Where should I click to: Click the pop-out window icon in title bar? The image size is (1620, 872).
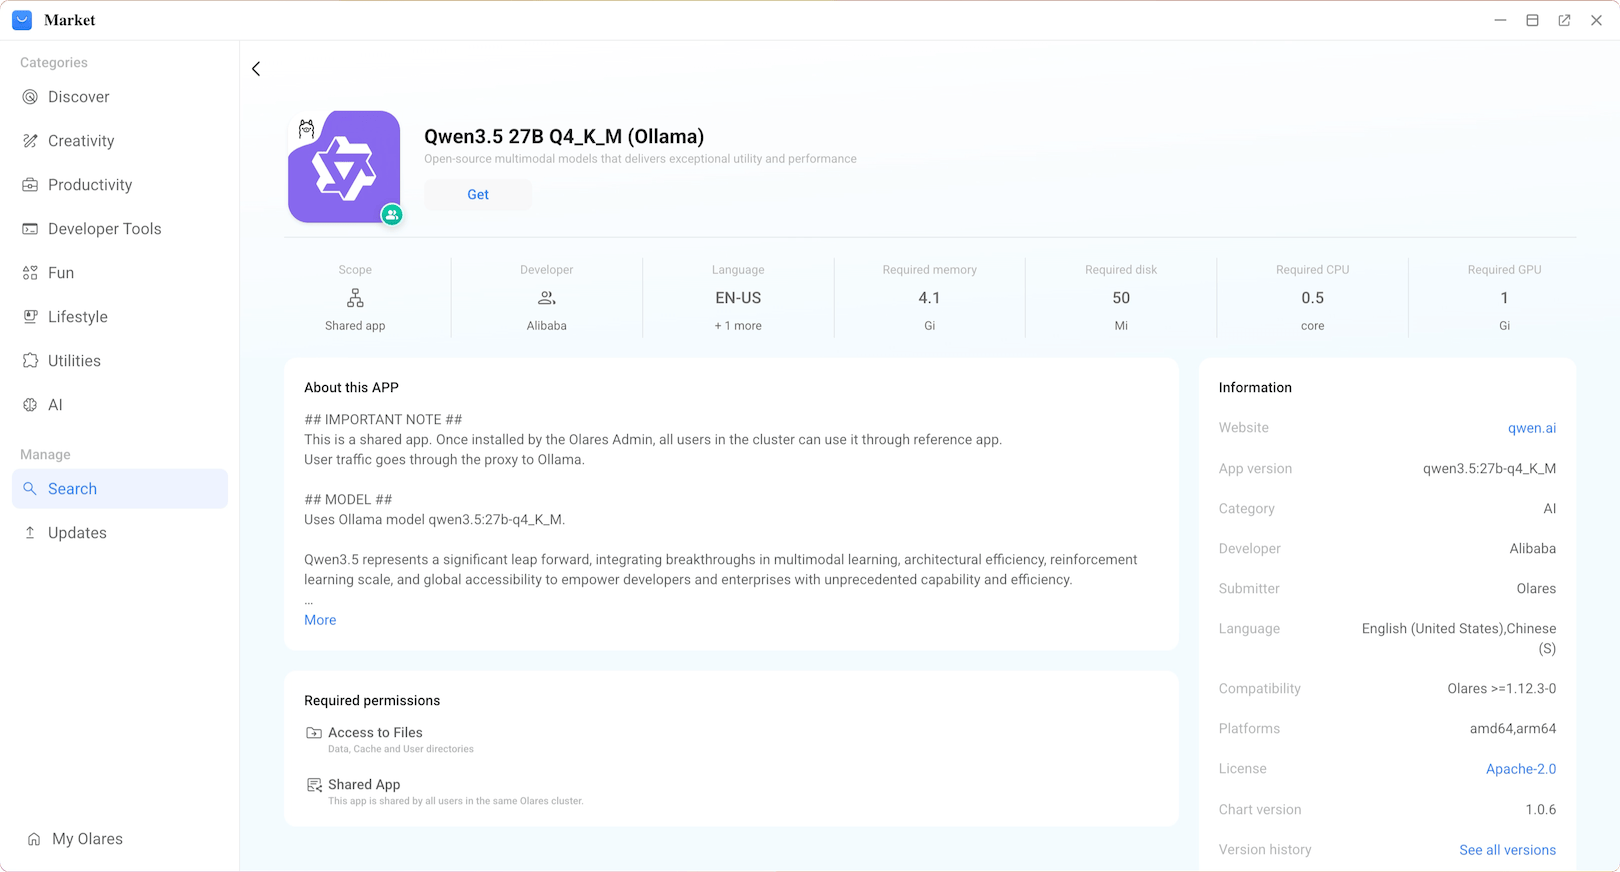(x=1564, y=20)
